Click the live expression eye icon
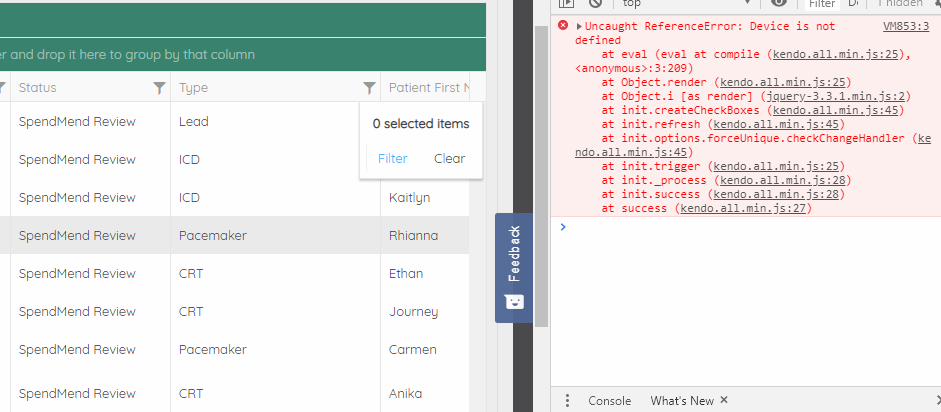Image resolution: width=941 pixels, height=412 pixels. point(779,4)
